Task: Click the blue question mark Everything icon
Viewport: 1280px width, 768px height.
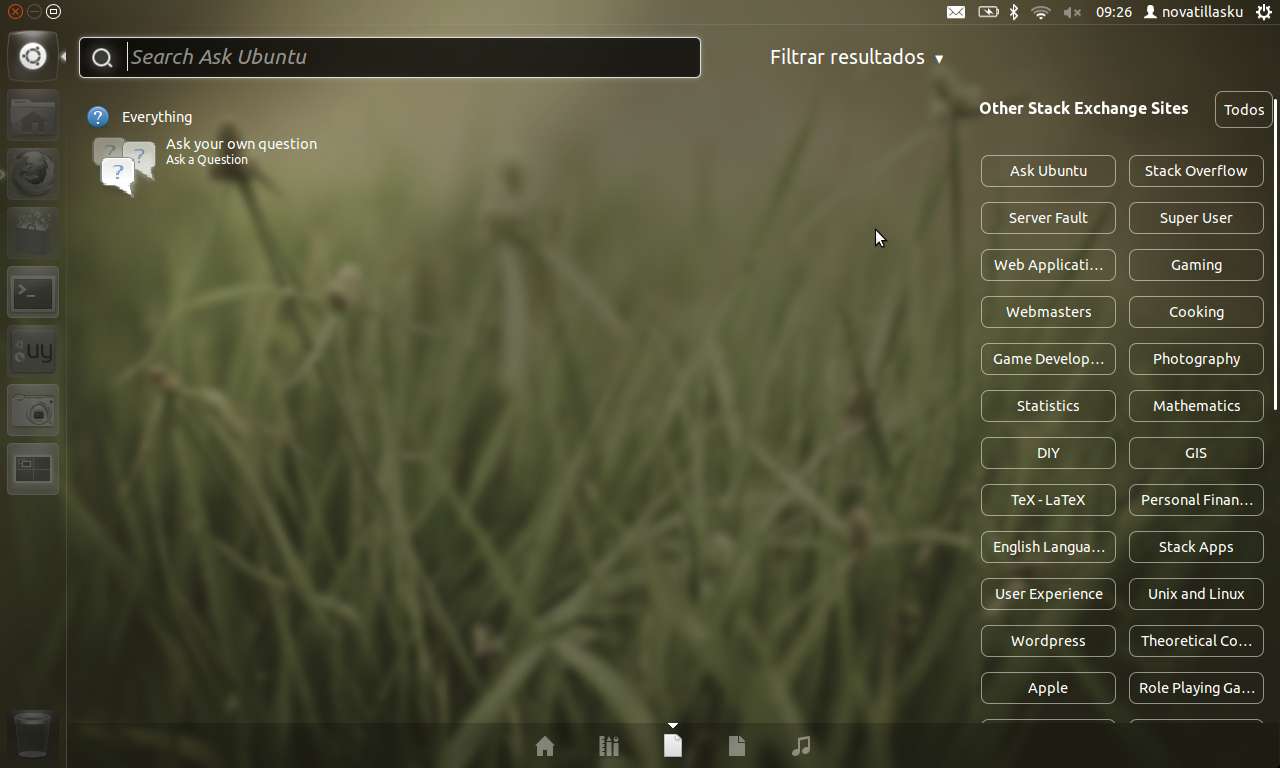Action: coord(98,117)
